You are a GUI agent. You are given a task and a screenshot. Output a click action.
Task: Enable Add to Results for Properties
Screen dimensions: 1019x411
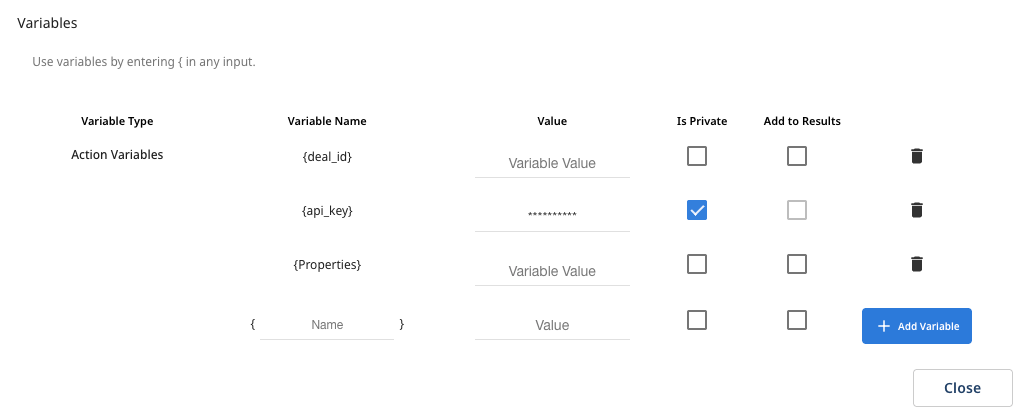pos(796,264)
